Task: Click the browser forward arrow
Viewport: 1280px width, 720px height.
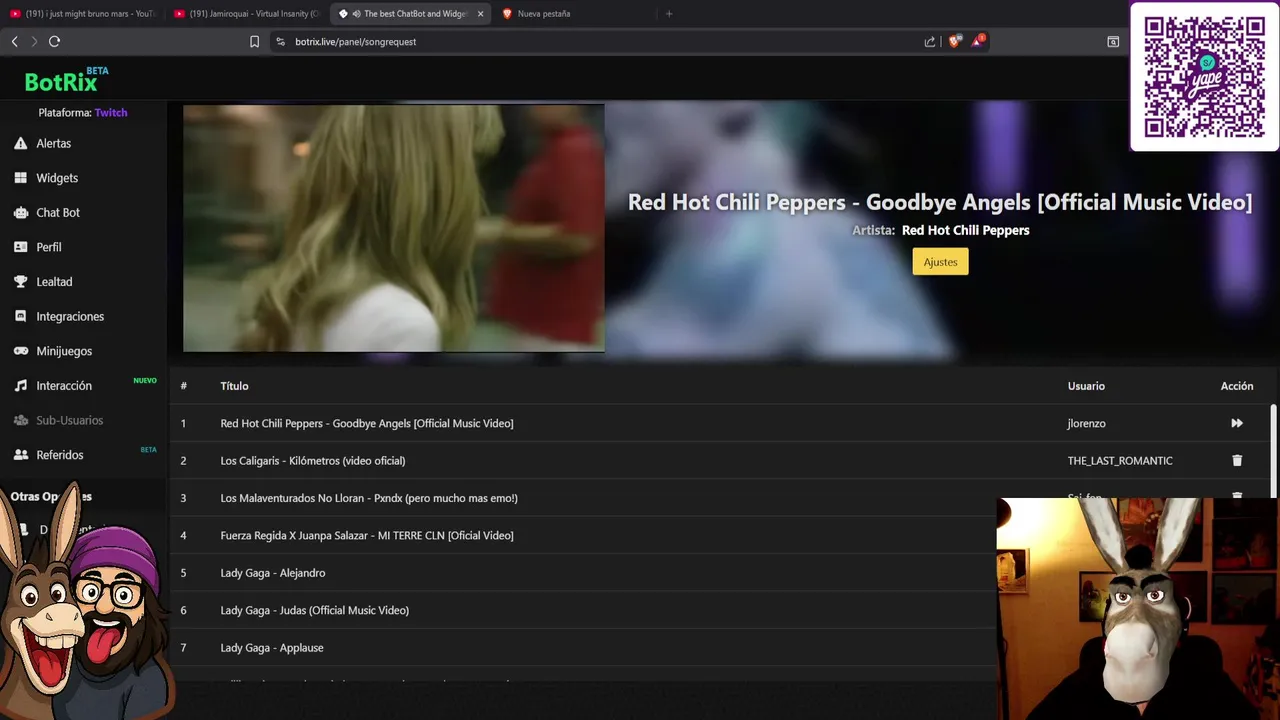Action: tap(34, 41)
